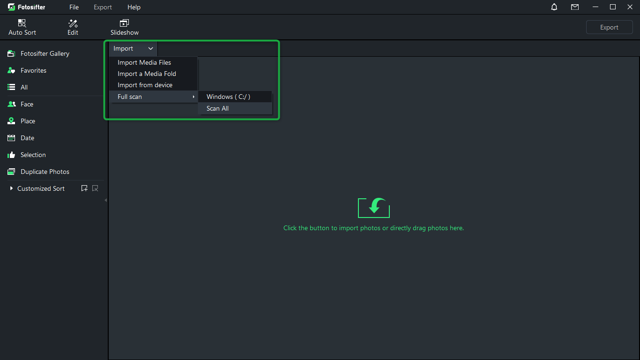The width and height of the screenshot is (640, 360).
Task: Open the Full scan submenu arrow
Action: (193, 97)
